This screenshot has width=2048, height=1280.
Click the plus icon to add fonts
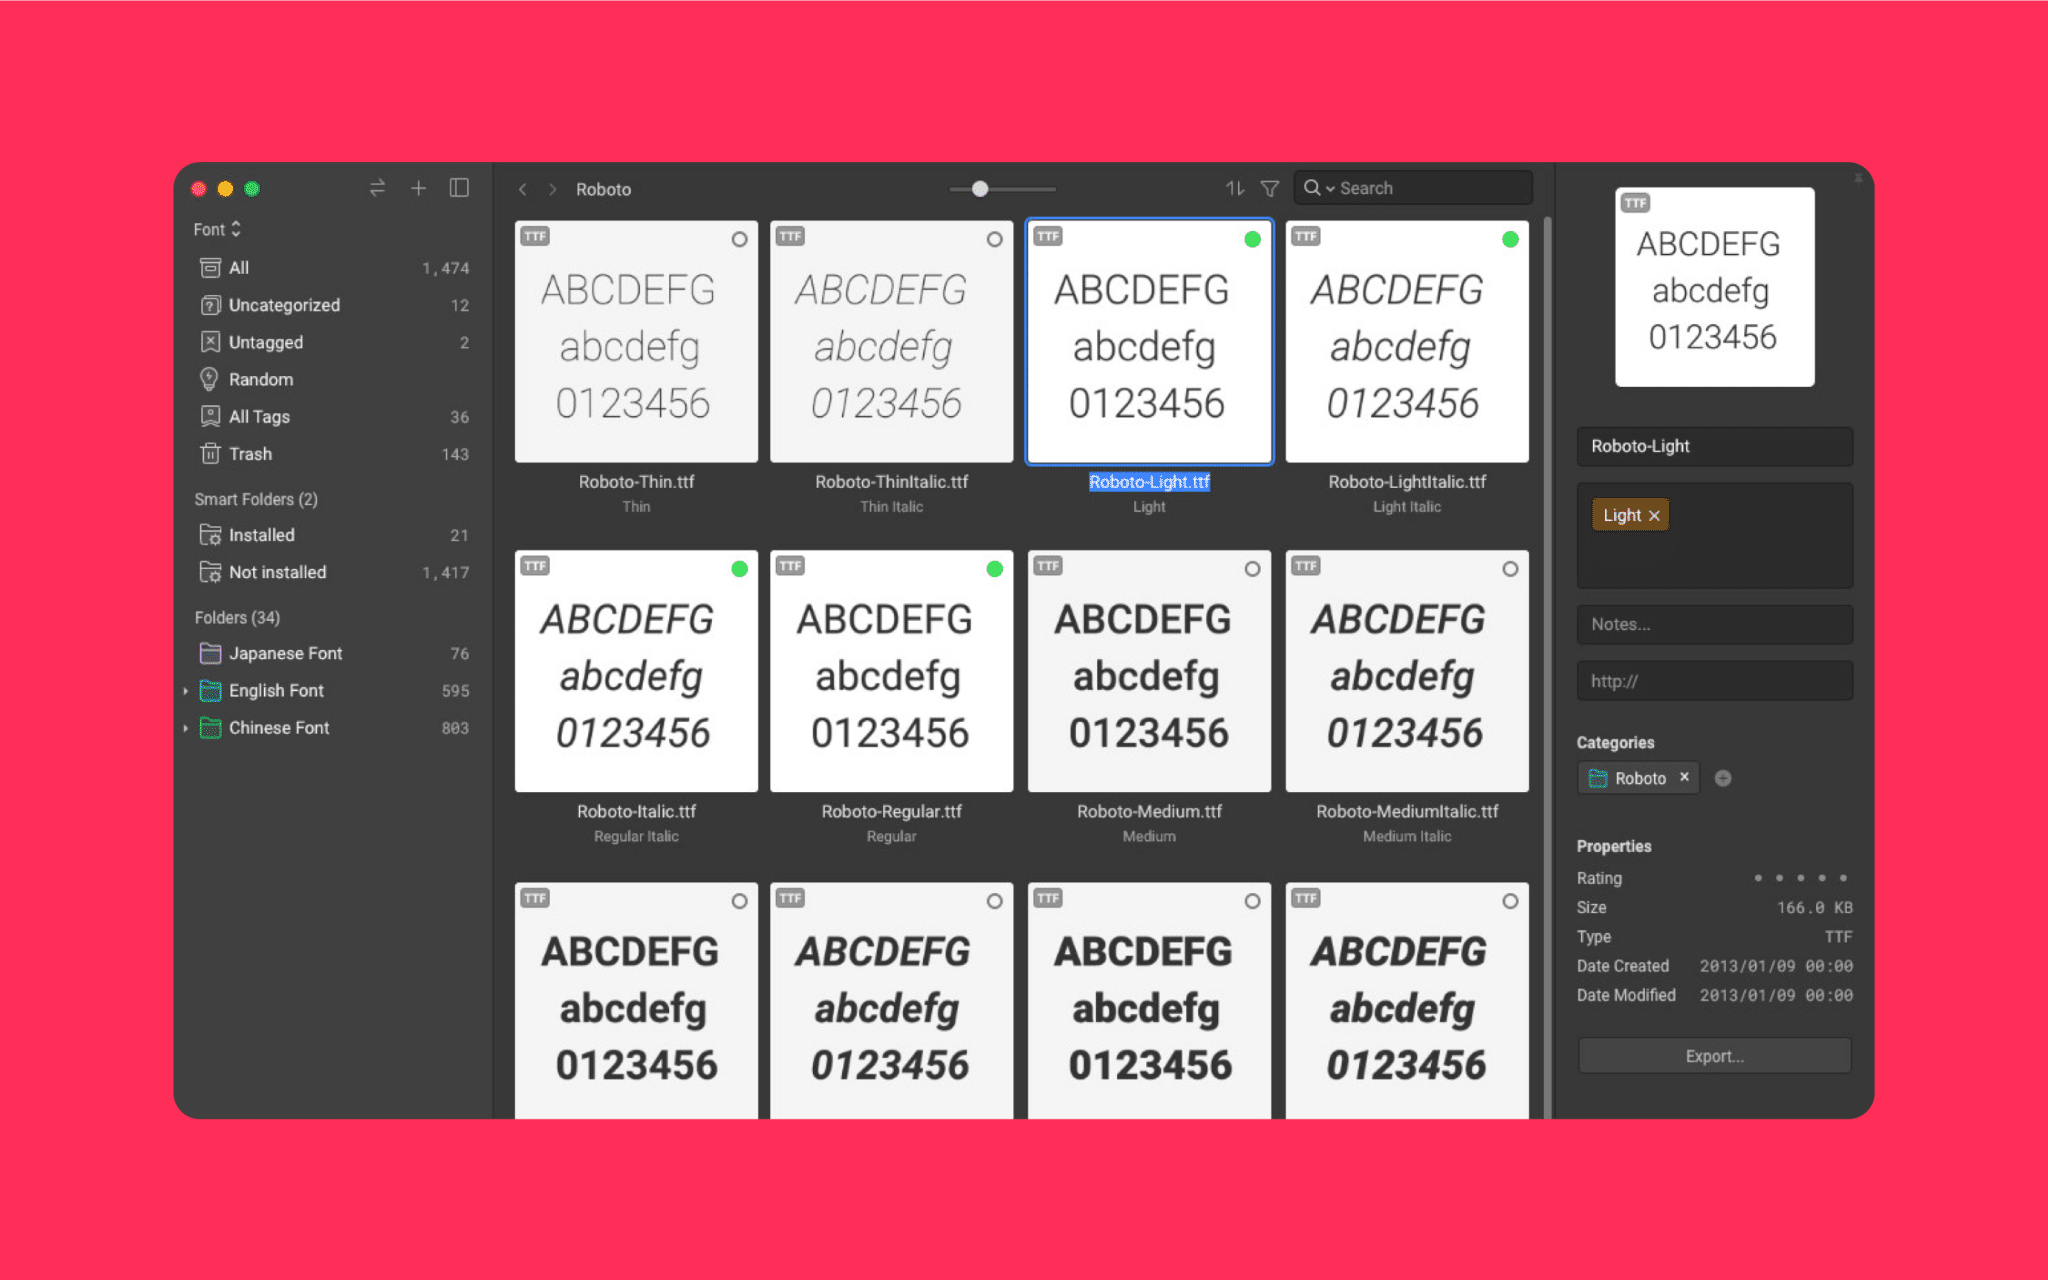click(x=418, y=188)
